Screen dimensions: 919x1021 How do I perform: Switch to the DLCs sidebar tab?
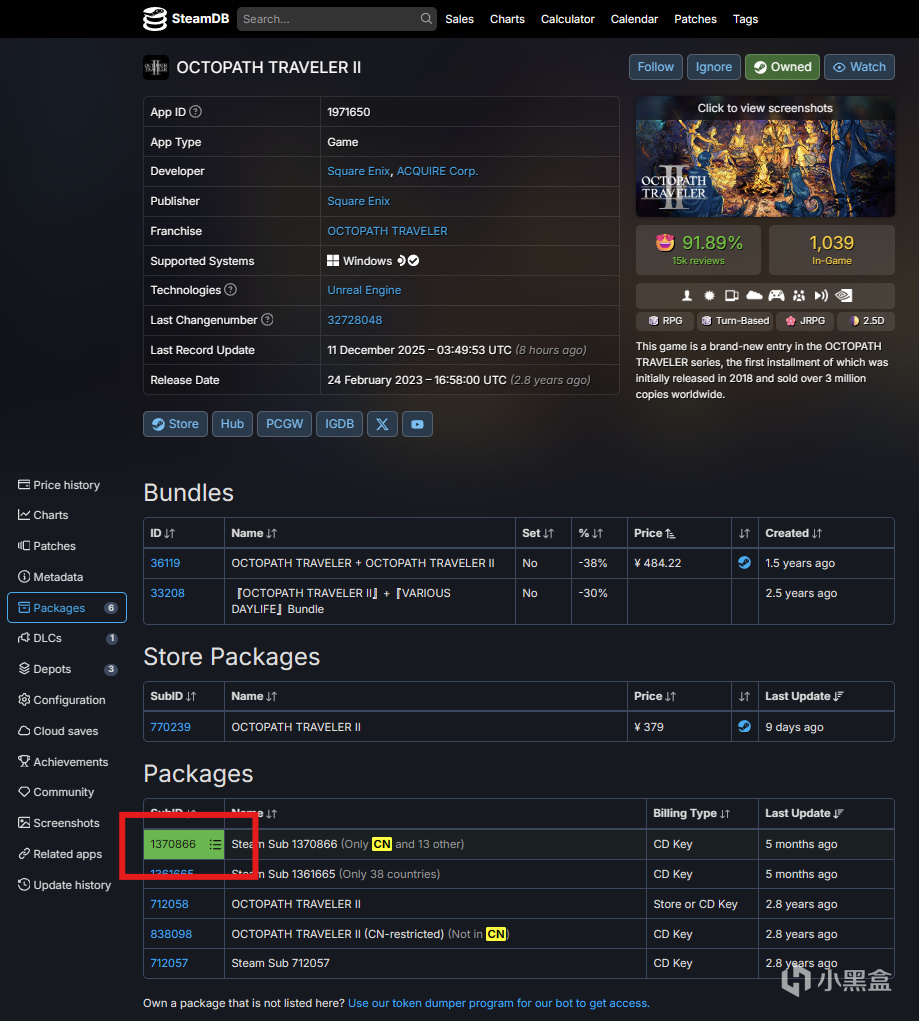(67, 638)
